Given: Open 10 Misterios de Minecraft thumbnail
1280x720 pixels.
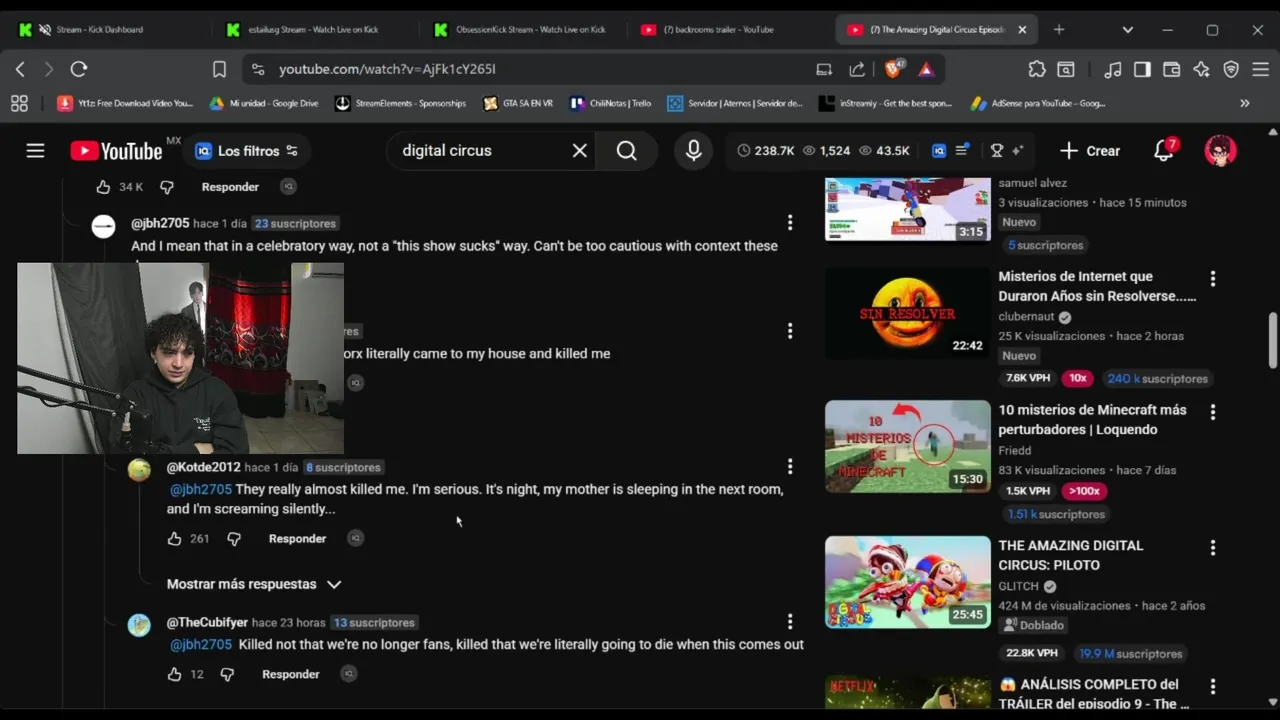Looking at the screenshot, I should pos(908,447).
